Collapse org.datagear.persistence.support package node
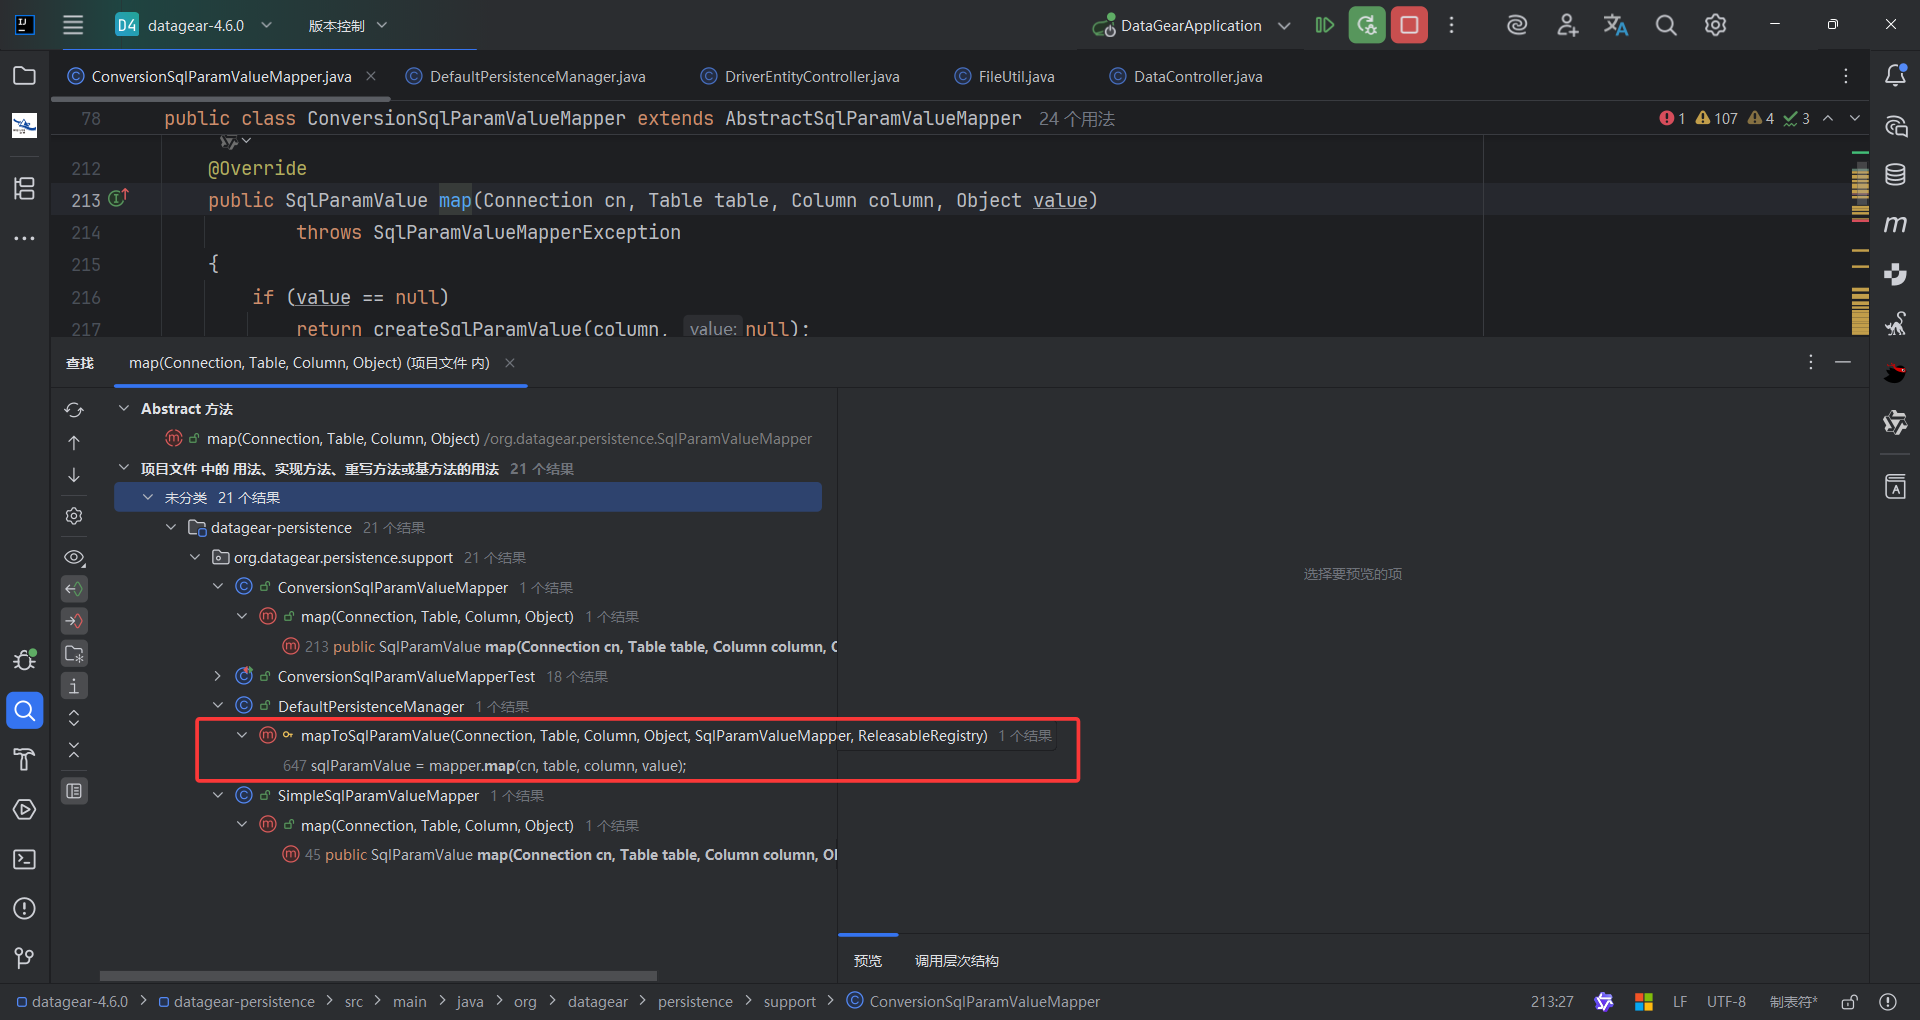The image size is (1920, 1020). (195, 557)
